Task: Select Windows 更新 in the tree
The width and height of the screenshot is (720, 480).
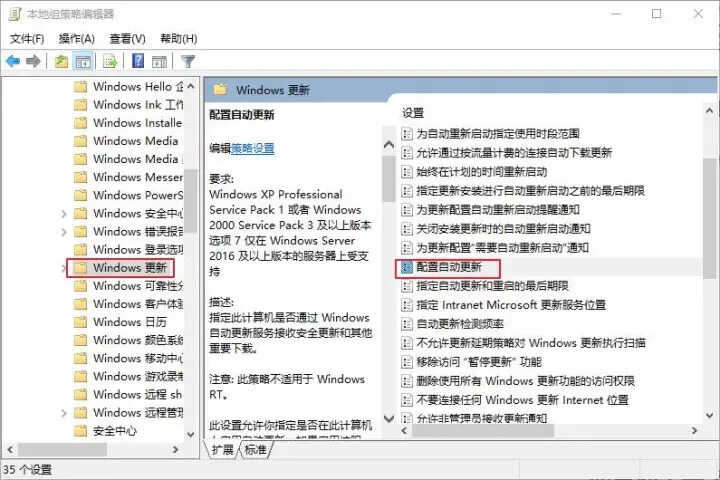Action: pyautogui.click(x=130, y=268)
